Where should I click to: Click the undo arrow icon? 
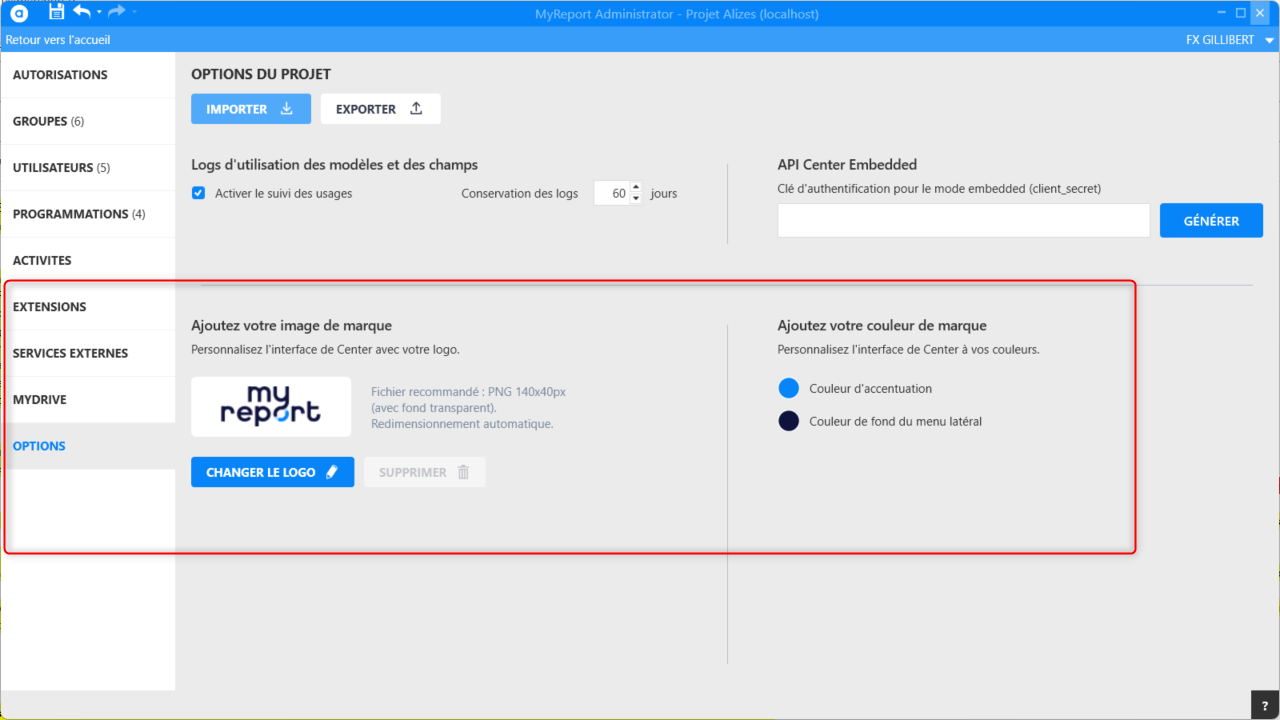(81, 12)
